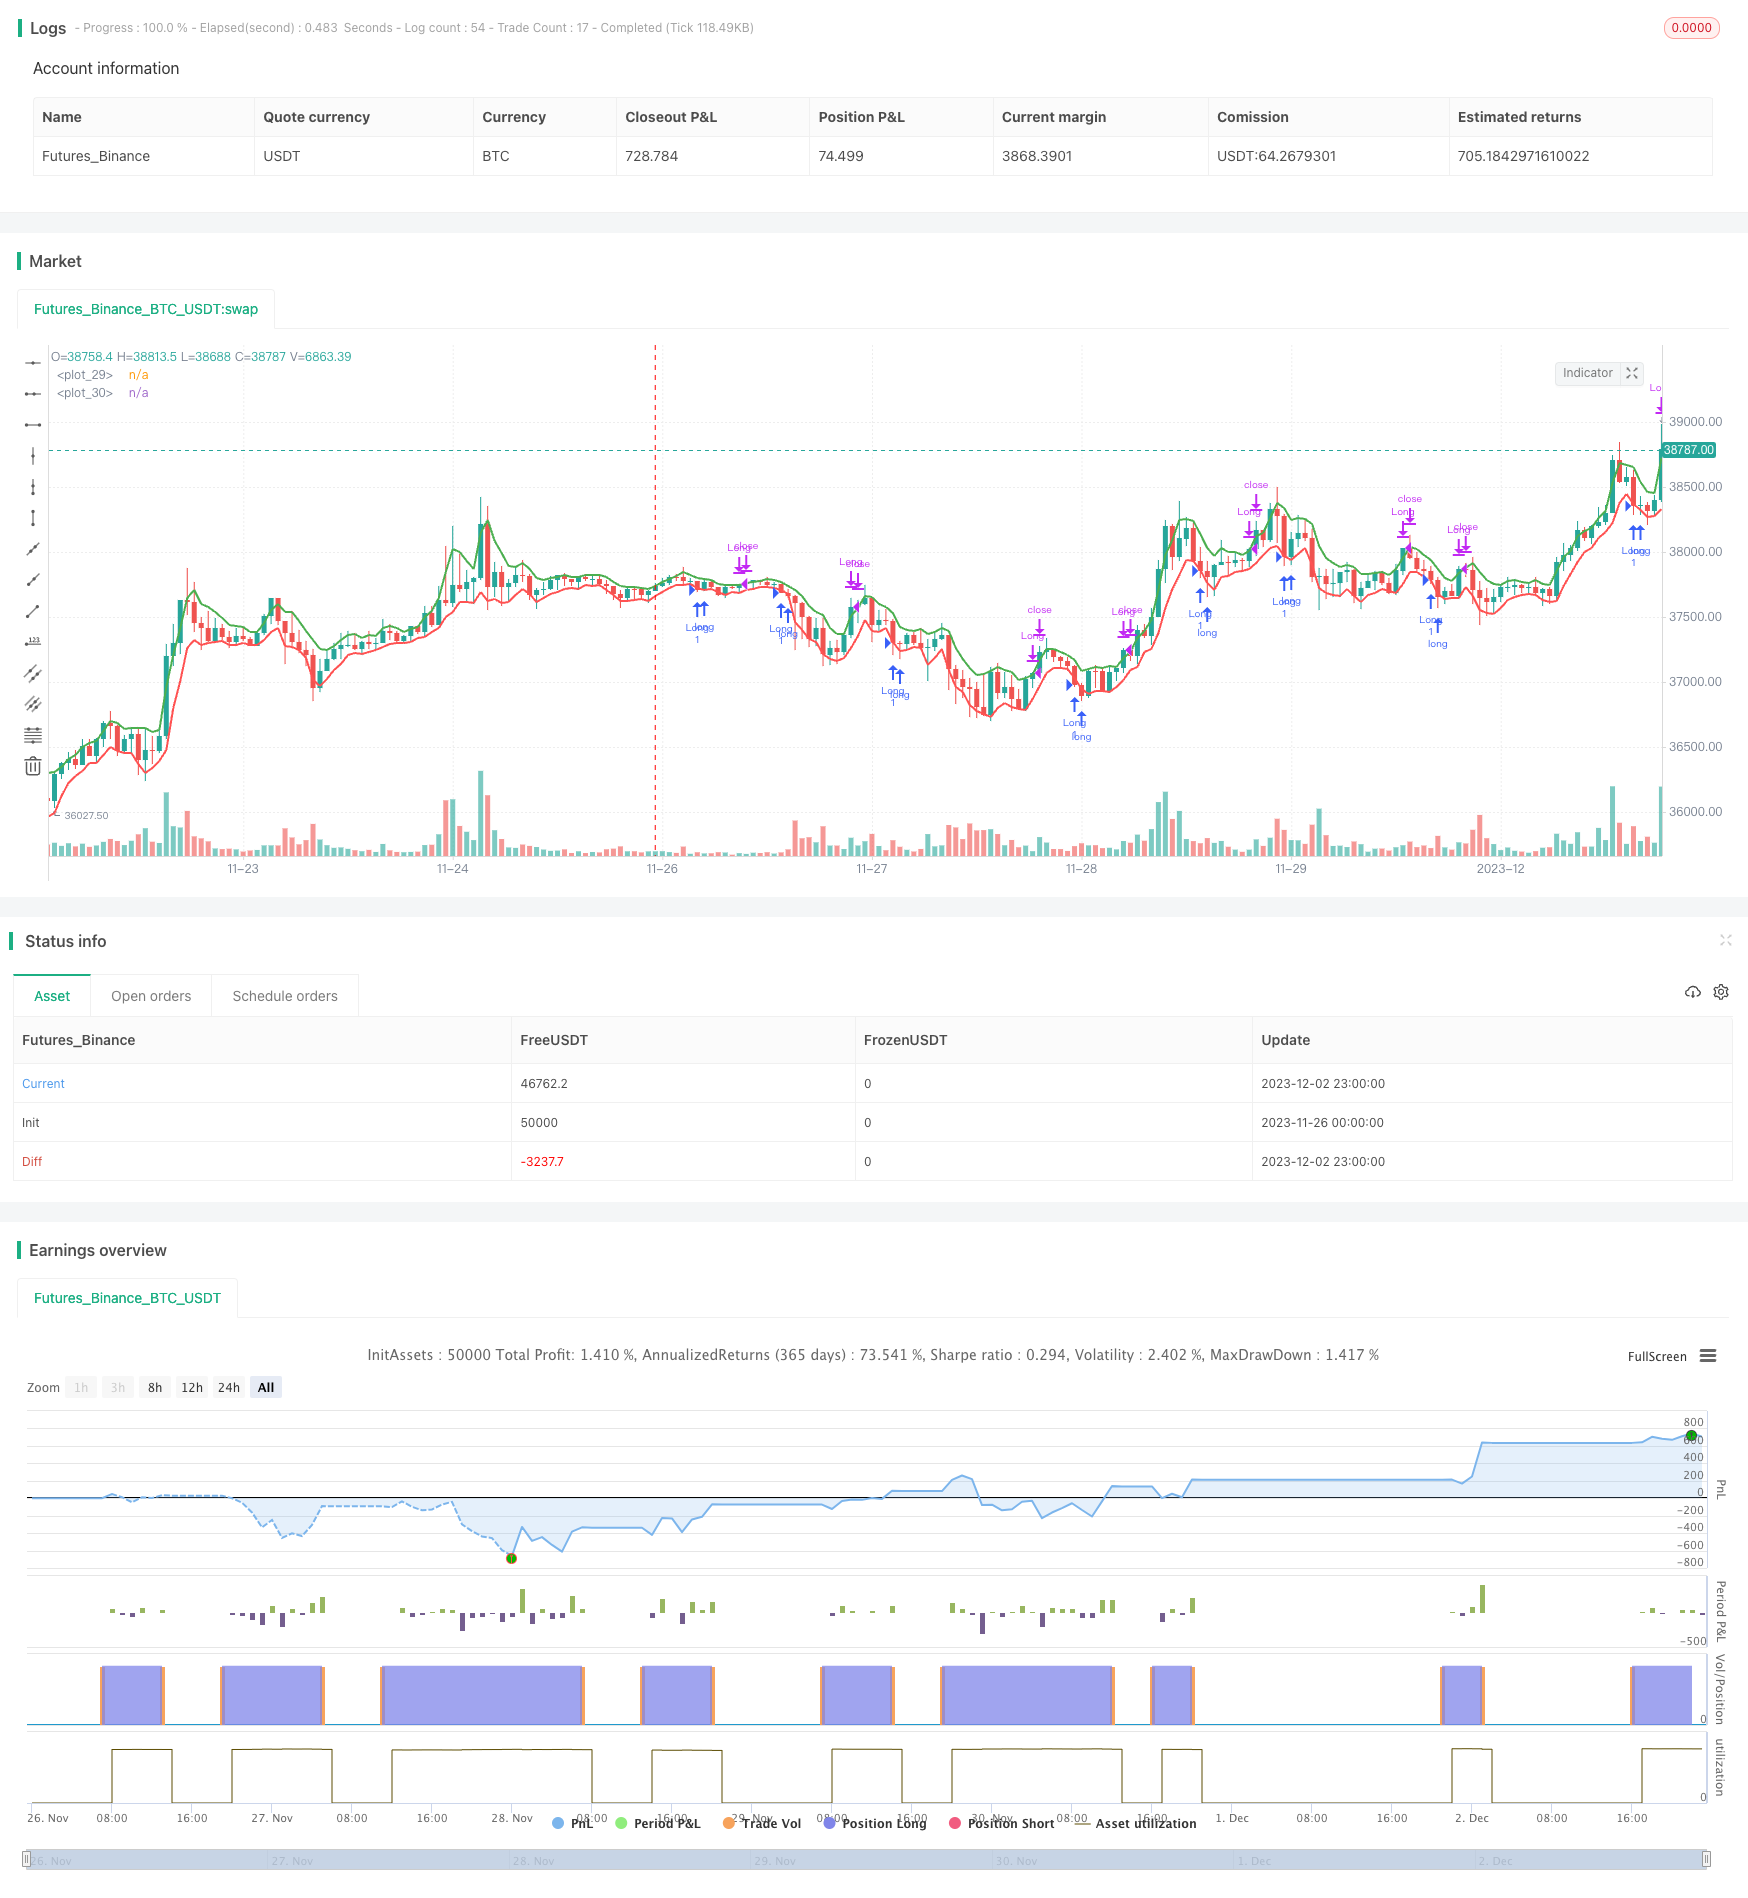Click the navigator range bar near 29. Nov
The image size is (1748, 1898).
(775, 1860)
